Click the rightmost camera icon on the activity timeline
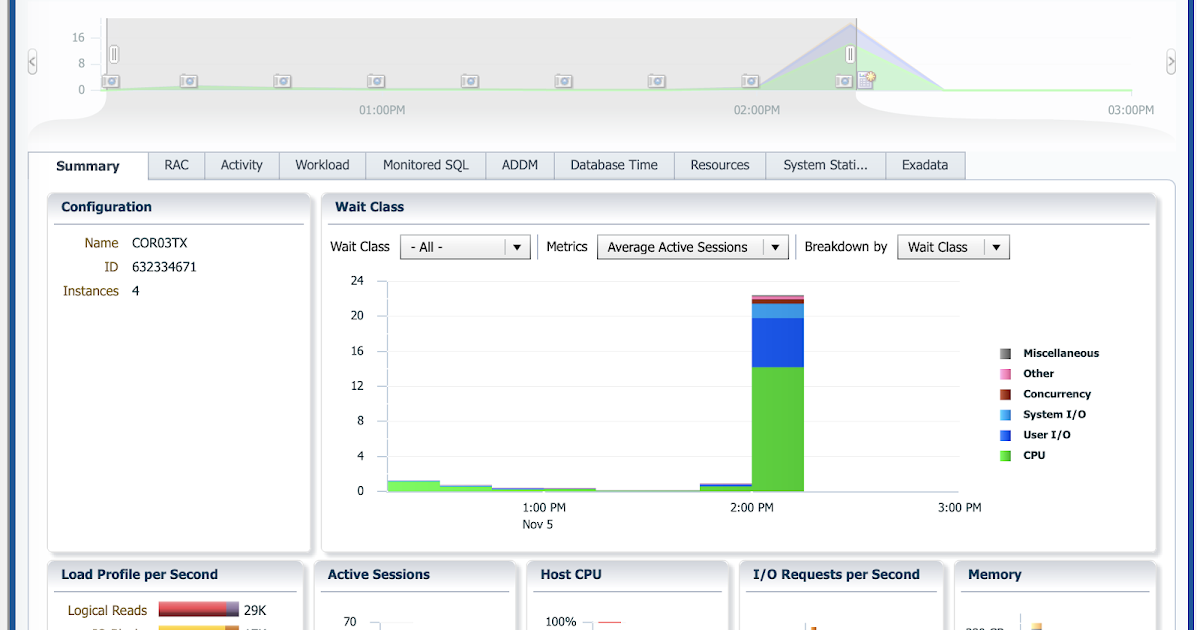 [x=844, y=81]
